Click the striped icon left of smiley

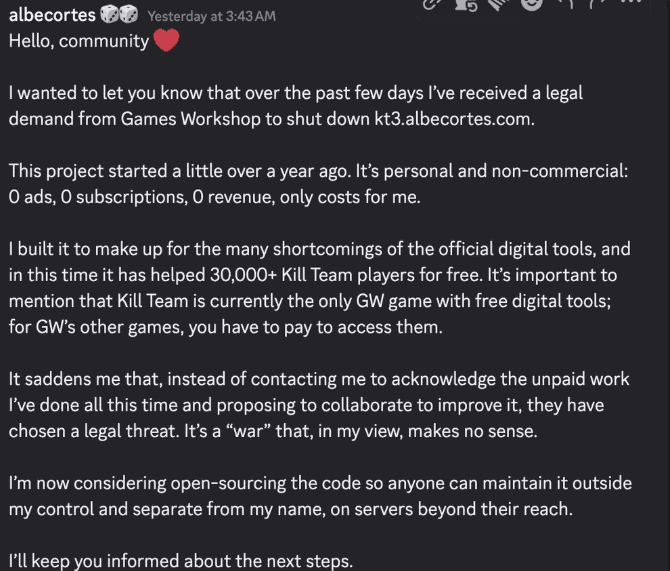(x=498, y=3)
